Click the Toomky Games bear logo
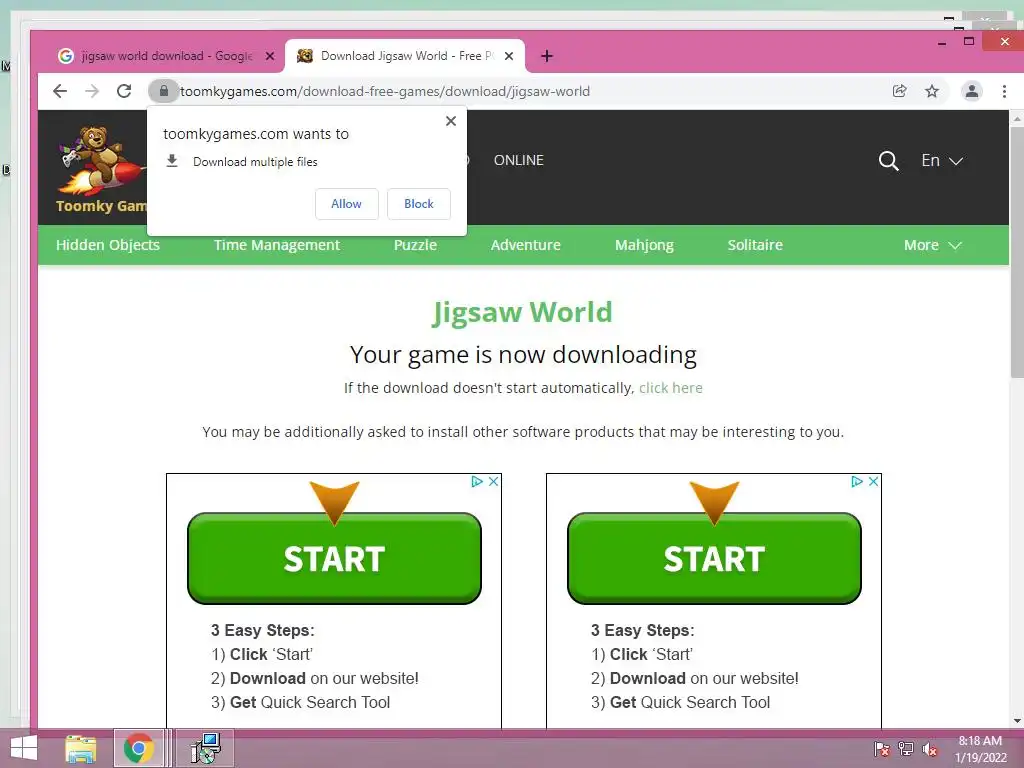The height and width of the screenshot is (768, 1024). tap(101, 169)
